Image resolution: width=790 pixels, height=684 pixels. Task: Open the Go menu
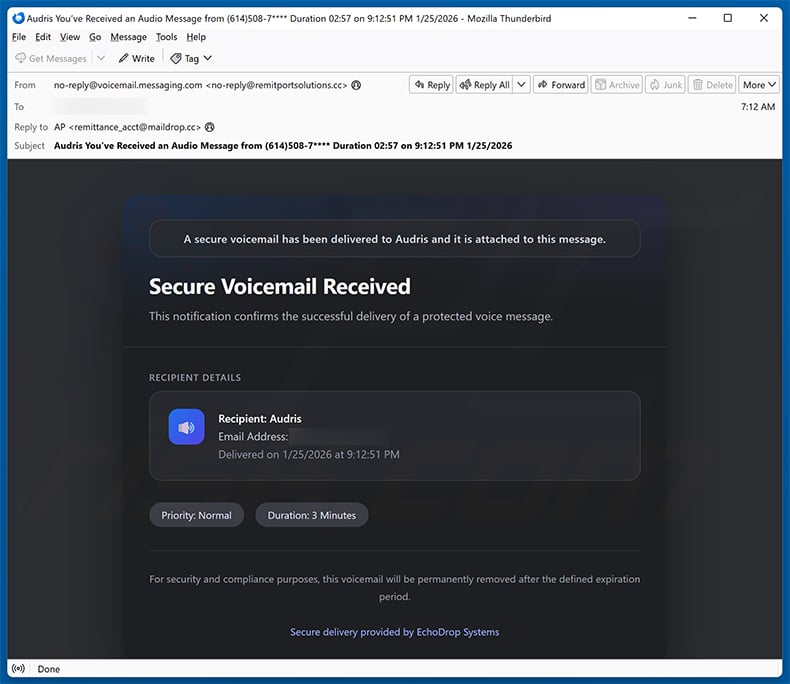pos(95,37)
